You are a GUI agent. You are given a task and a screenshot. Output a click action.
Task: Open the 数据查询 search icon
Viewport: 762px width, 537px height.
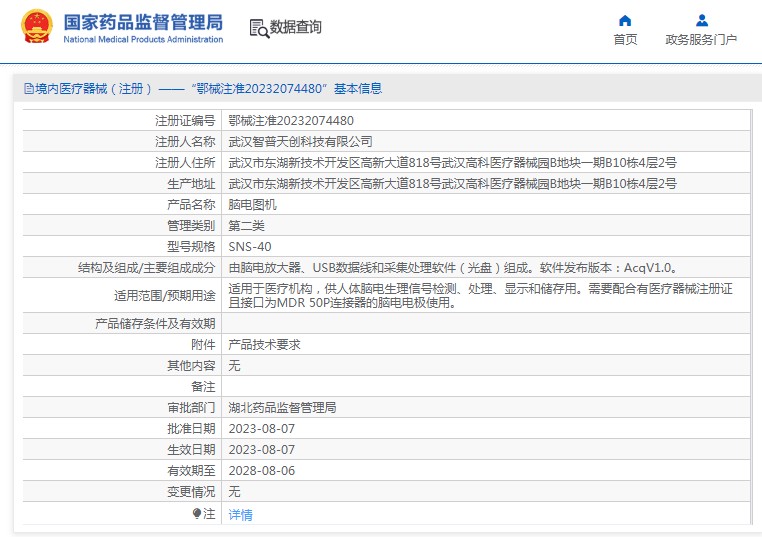pyautogui.click(x=259, y=29)
